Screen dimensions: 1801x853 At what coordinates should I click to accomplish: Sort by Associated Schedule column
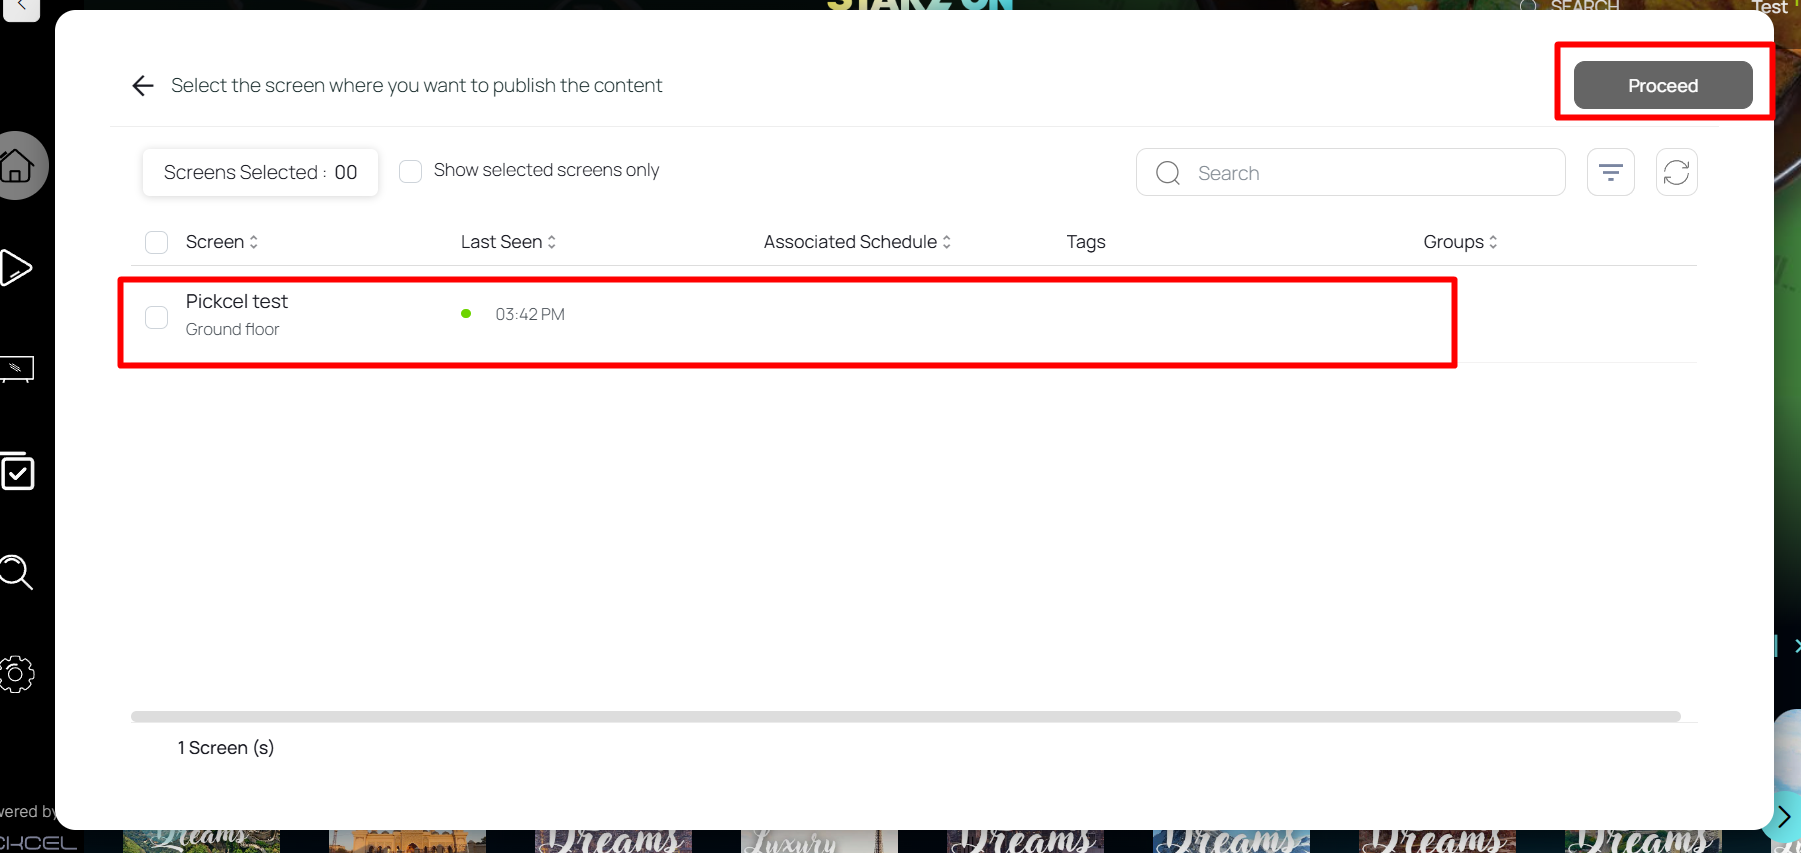(857, 242)
